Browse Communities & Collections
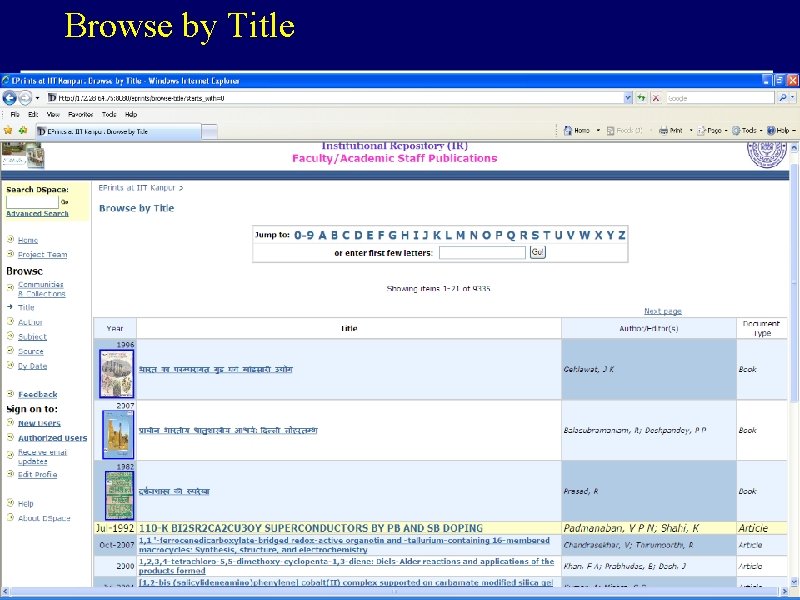 point(41,289)
